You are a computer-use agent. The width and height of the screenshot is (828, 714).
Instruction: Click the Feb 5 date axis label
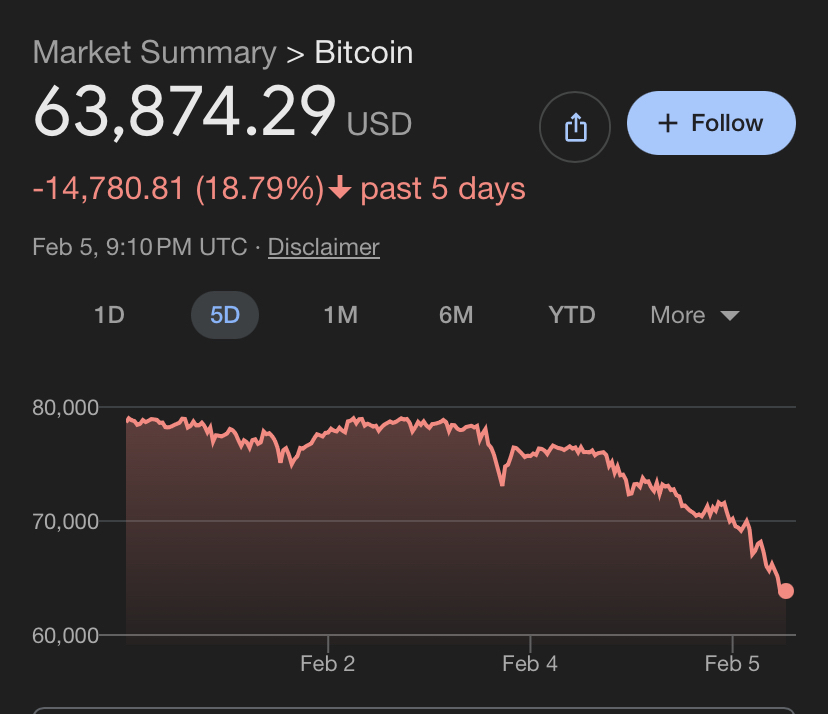(x=732, y=664)
